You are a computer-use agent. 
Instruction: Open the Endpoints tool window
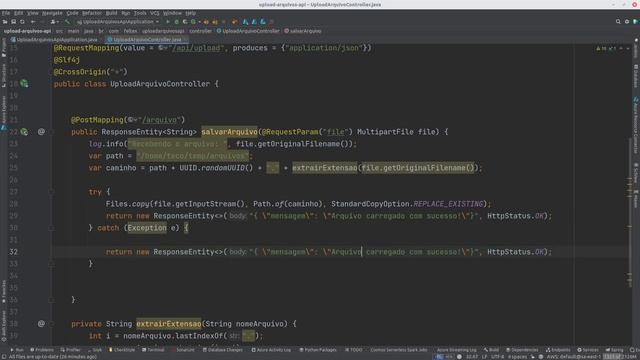558,350
